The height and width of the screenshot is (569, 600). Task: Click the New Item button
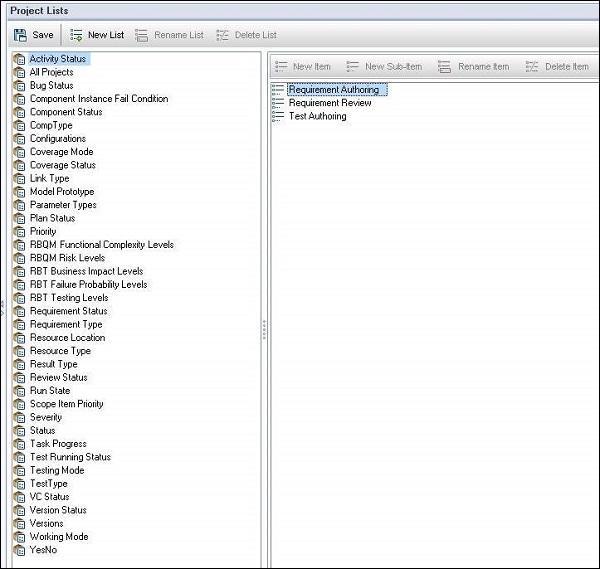click(303, 67)
